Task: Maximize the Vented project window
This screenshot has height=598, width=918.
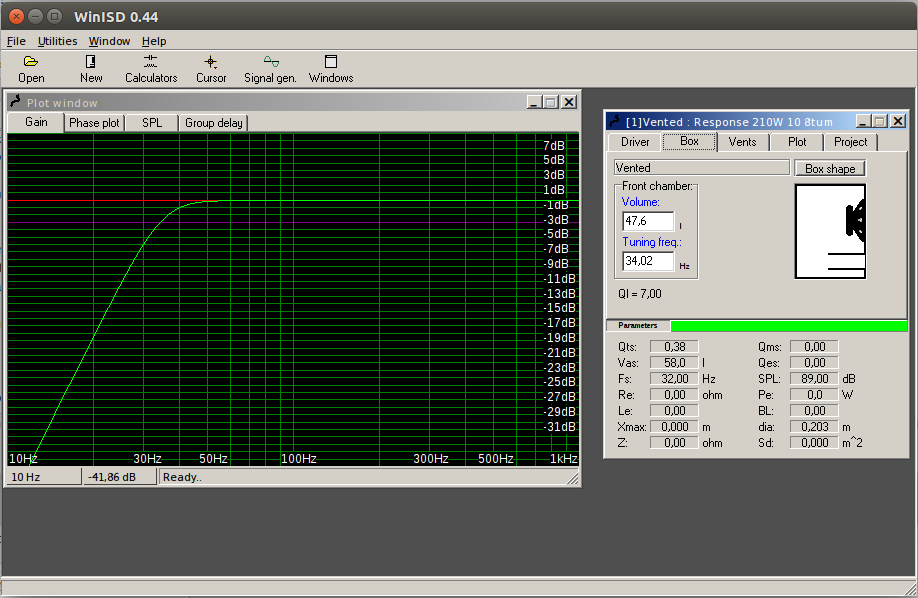Action: point(879,121)
